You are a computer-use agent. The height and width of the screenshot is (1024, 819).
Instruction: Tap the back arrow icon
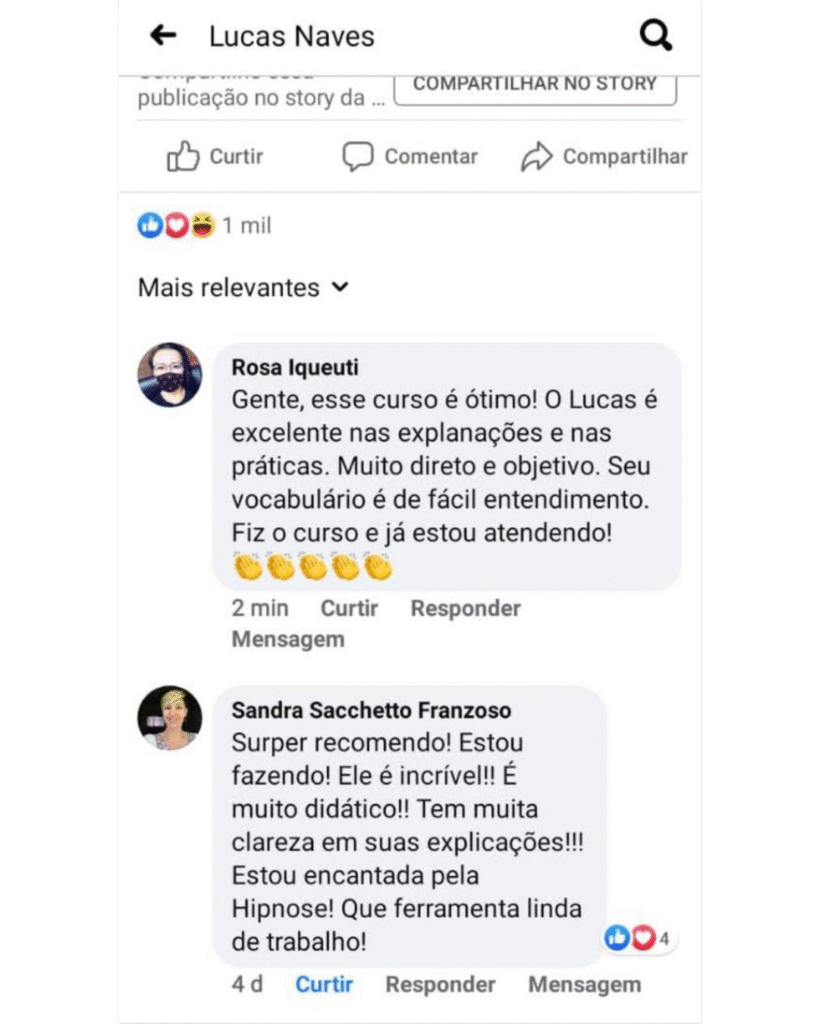pos(163,36)
